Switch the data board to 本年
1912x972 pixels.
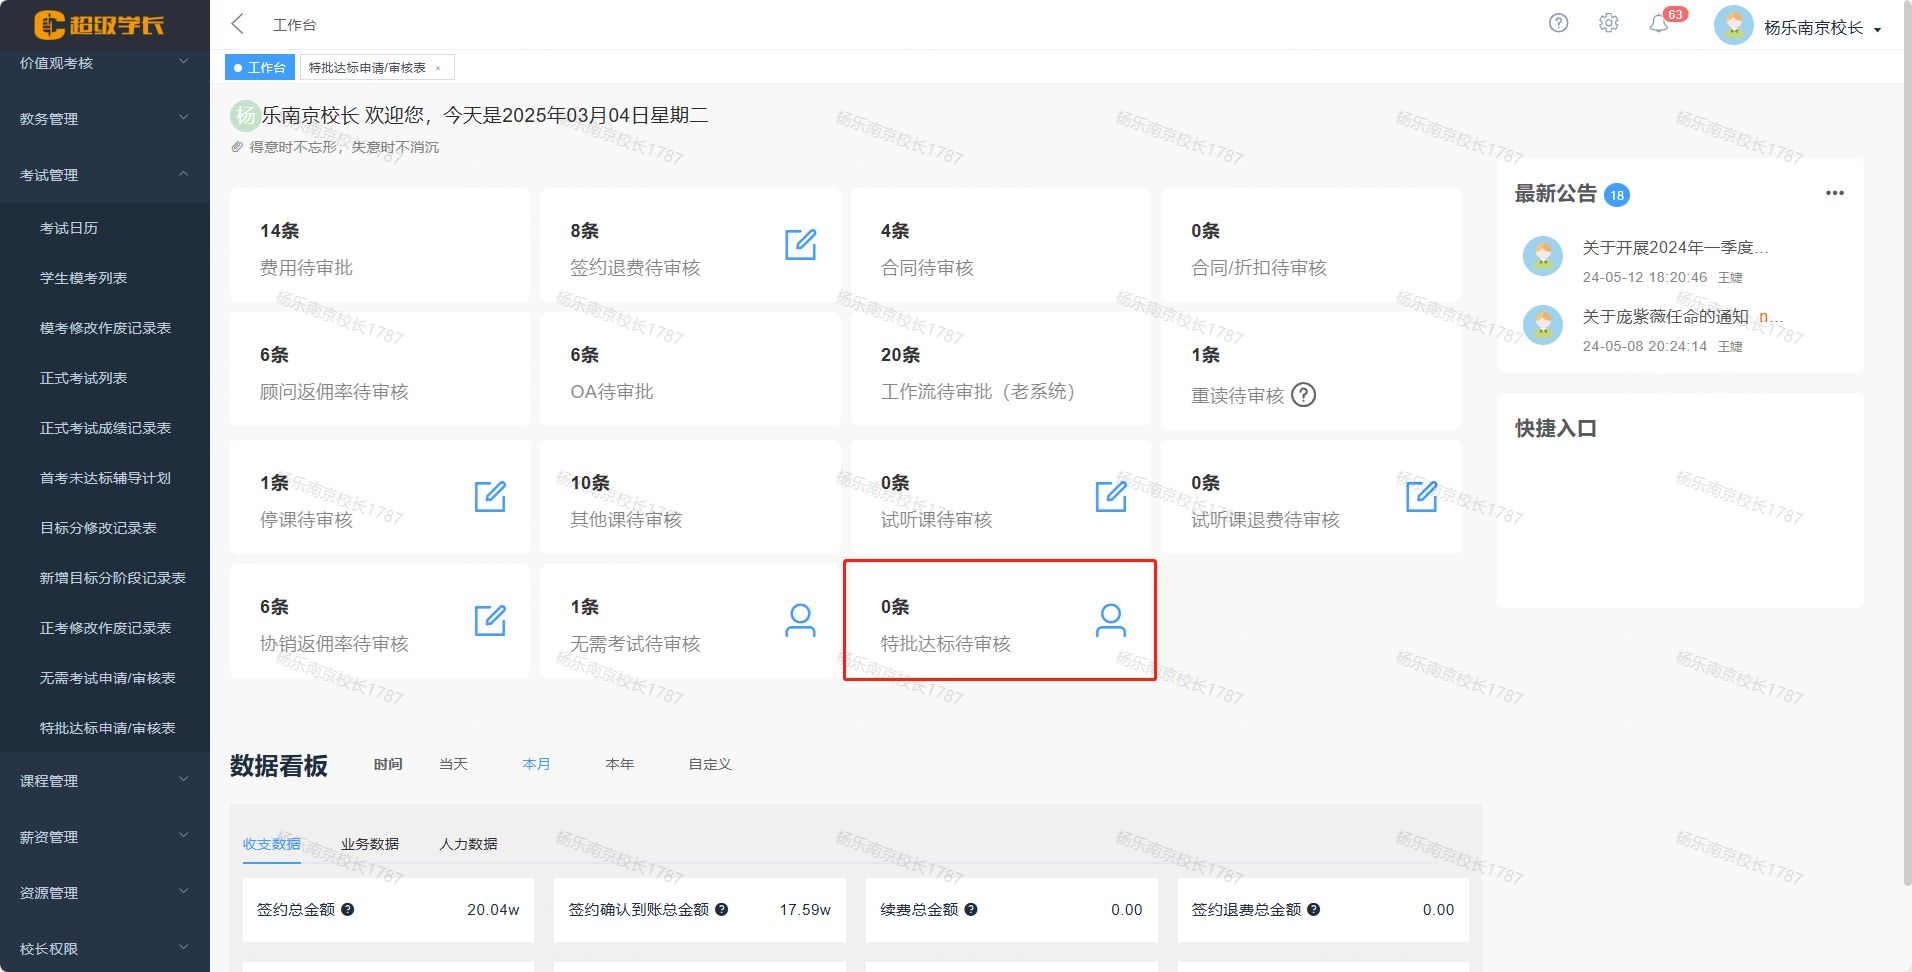[x=619, y=763]
